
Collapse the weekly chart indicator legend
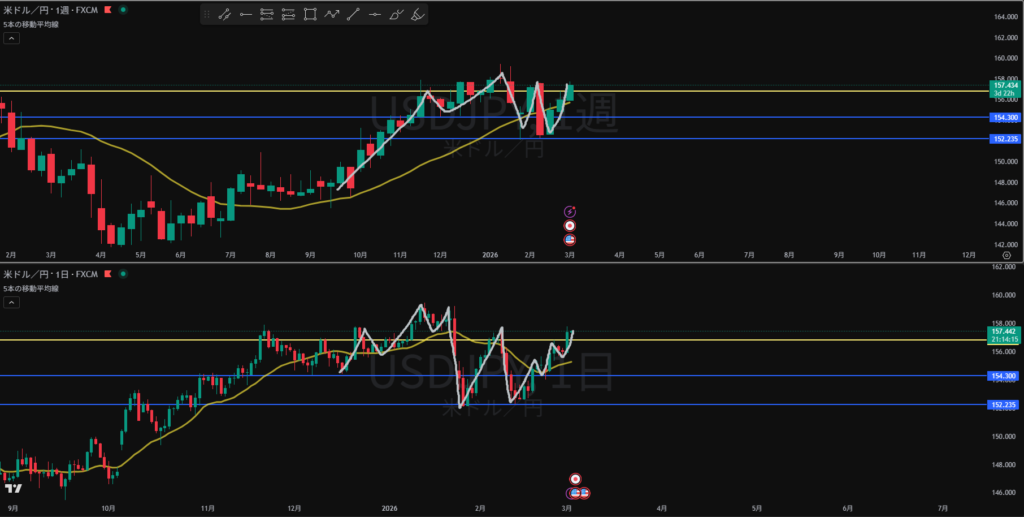pyautogui.click(x=11, y=39)
